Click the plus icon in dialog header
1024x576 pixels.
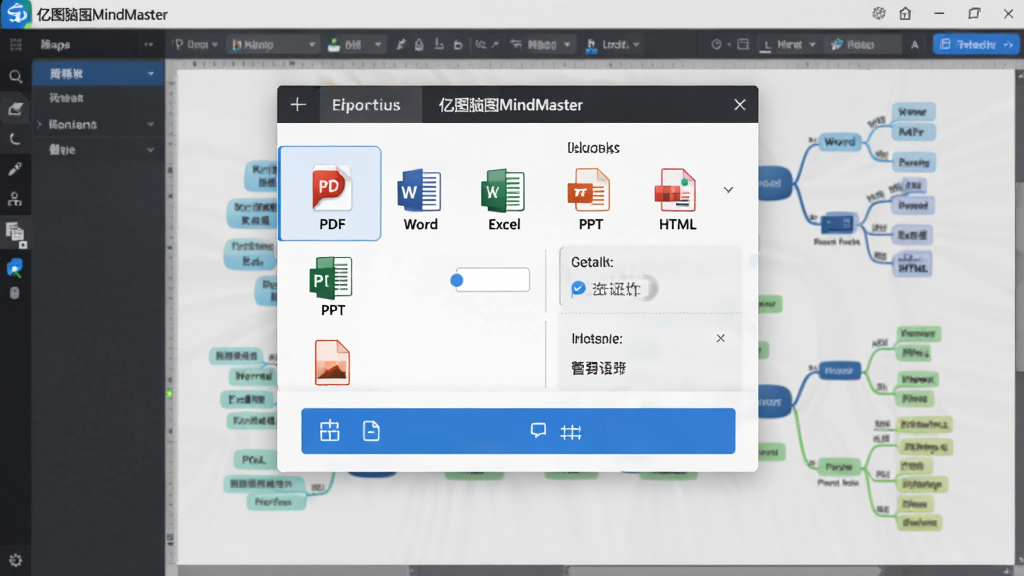pos(298,104)
